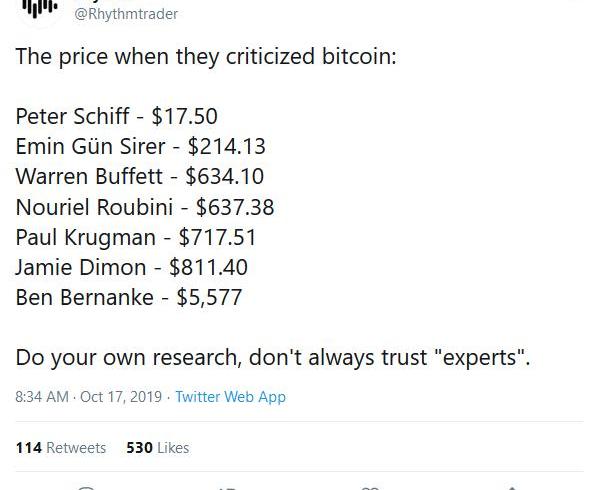This screenshot has width=598, height=490.
Task: Open the Twitter Web App source link
Action: [x=230, y=397]
